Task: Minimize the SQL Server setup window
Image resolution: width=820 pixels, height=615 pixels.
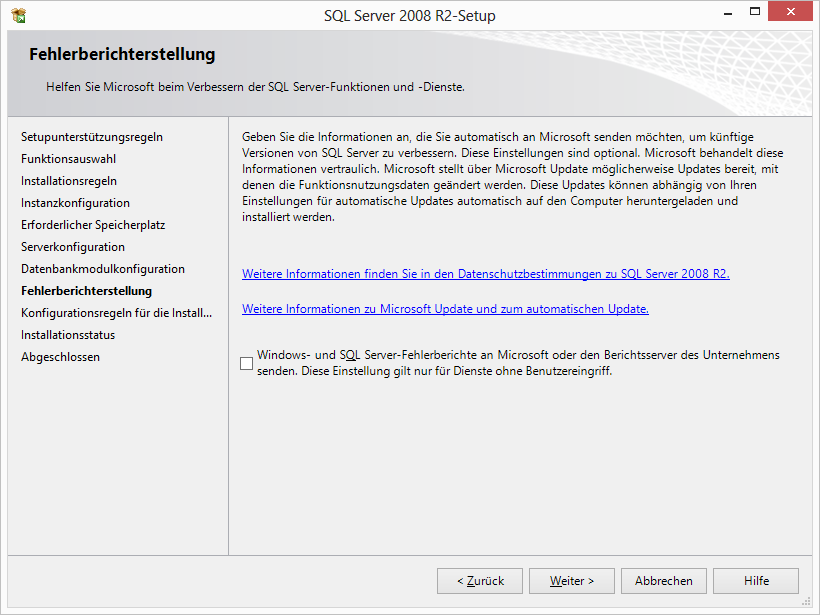Action: coord(727,13)
